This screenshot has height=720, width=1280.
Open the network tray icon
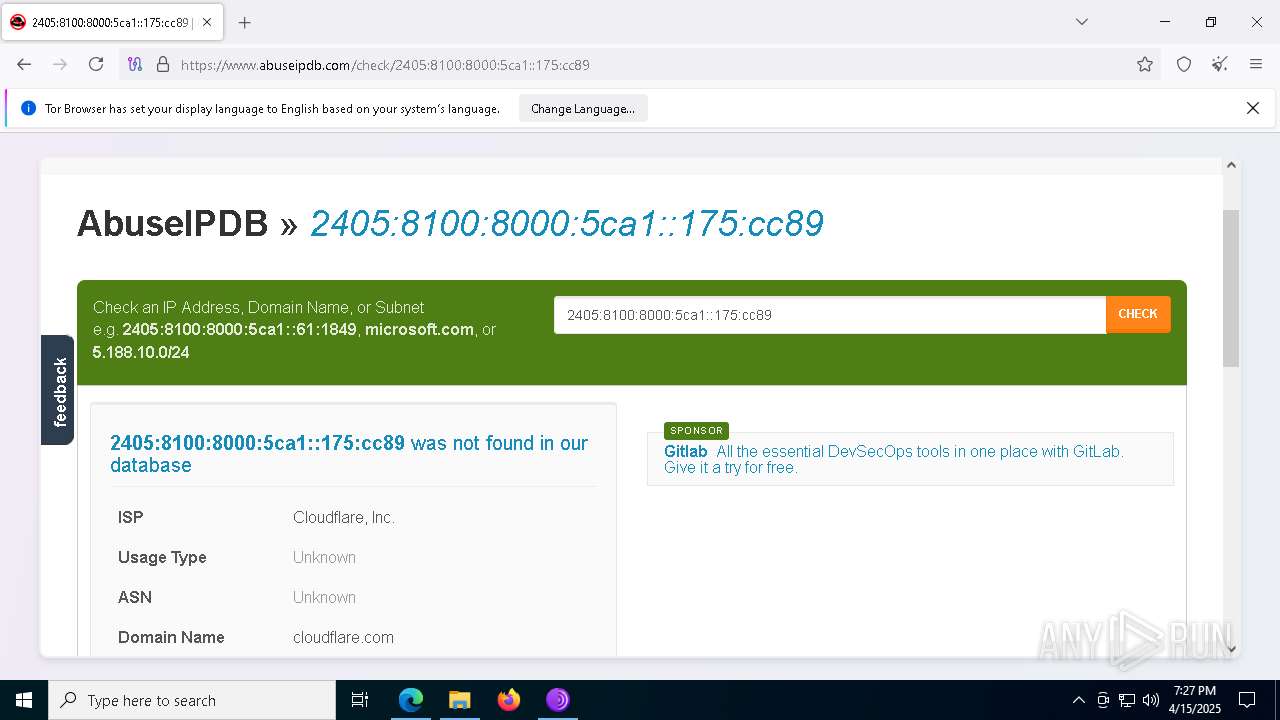coord(1127,700)
